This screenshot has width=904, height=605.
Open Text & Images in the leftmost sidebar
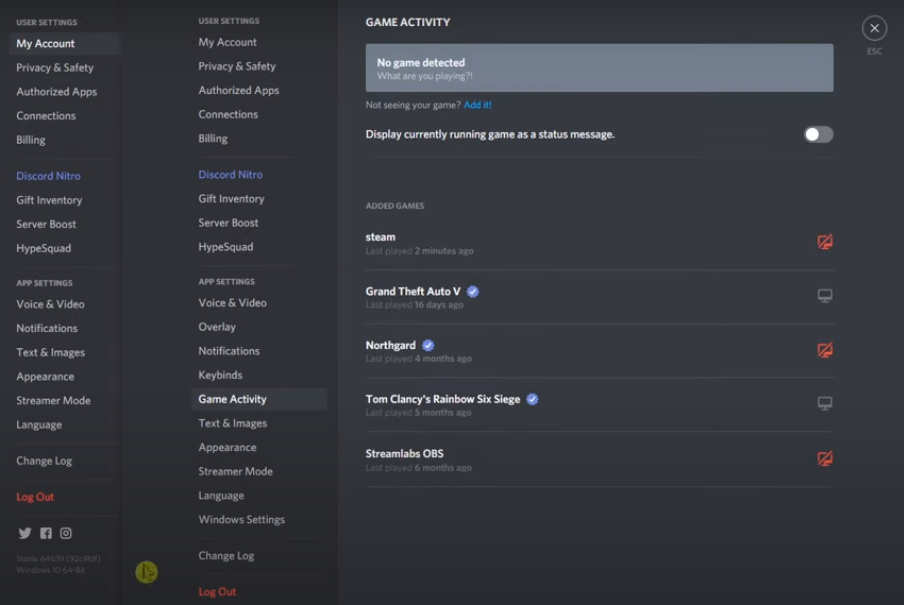click(51, 352)
